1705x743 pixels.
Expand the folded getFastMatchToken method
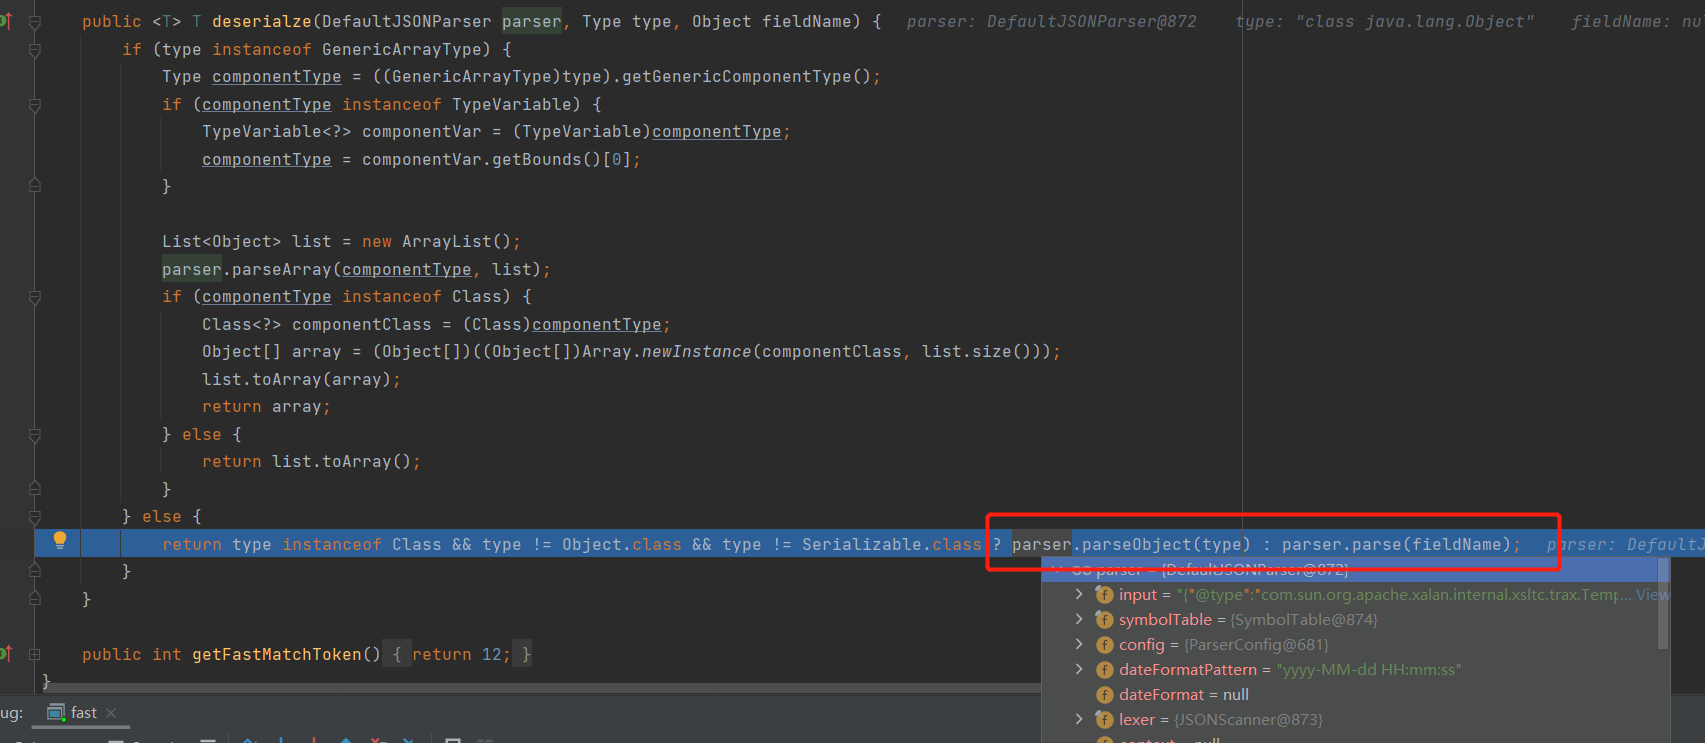34,654
